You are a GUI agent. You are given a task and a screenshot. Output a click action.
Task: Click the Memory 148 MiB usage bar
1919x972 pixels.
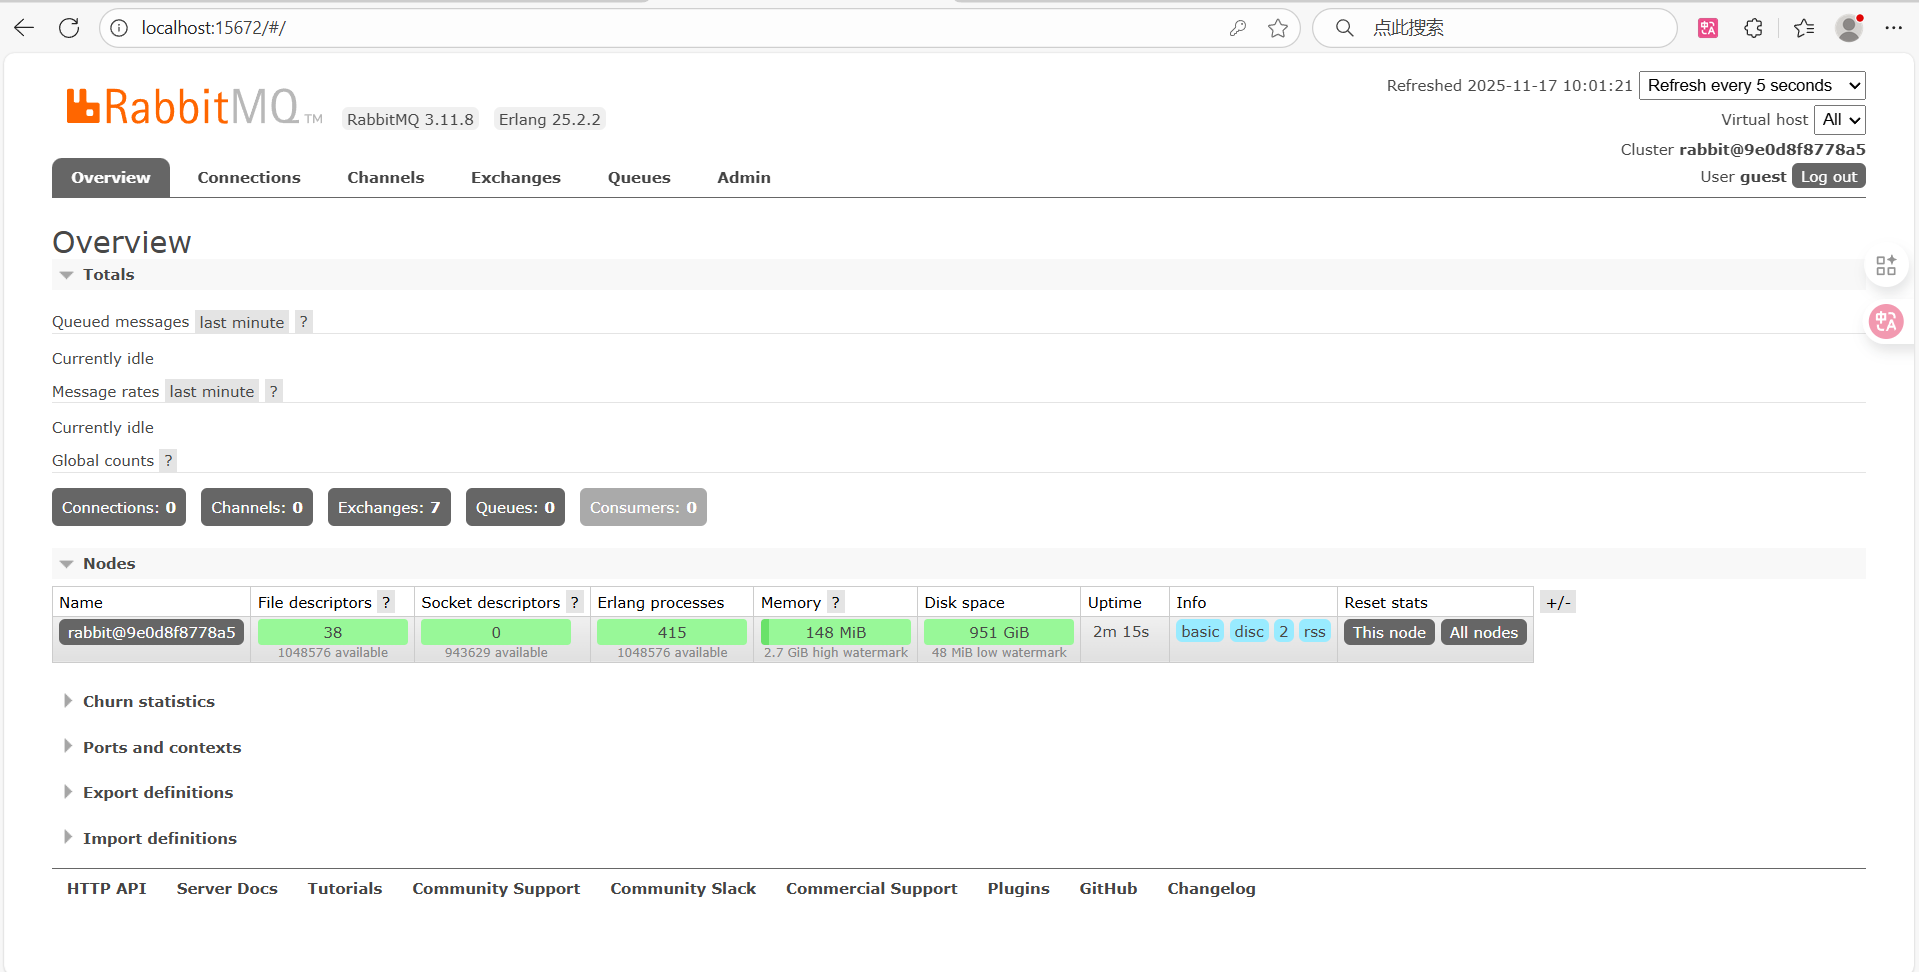pyautogui.click(x=836, y=632)
